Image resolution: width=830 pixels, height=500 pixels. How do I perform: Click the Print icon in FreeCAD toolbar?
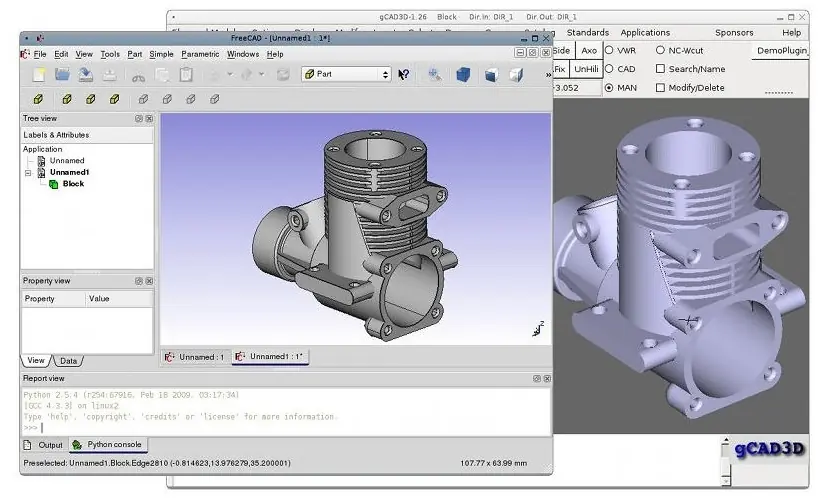110,75
